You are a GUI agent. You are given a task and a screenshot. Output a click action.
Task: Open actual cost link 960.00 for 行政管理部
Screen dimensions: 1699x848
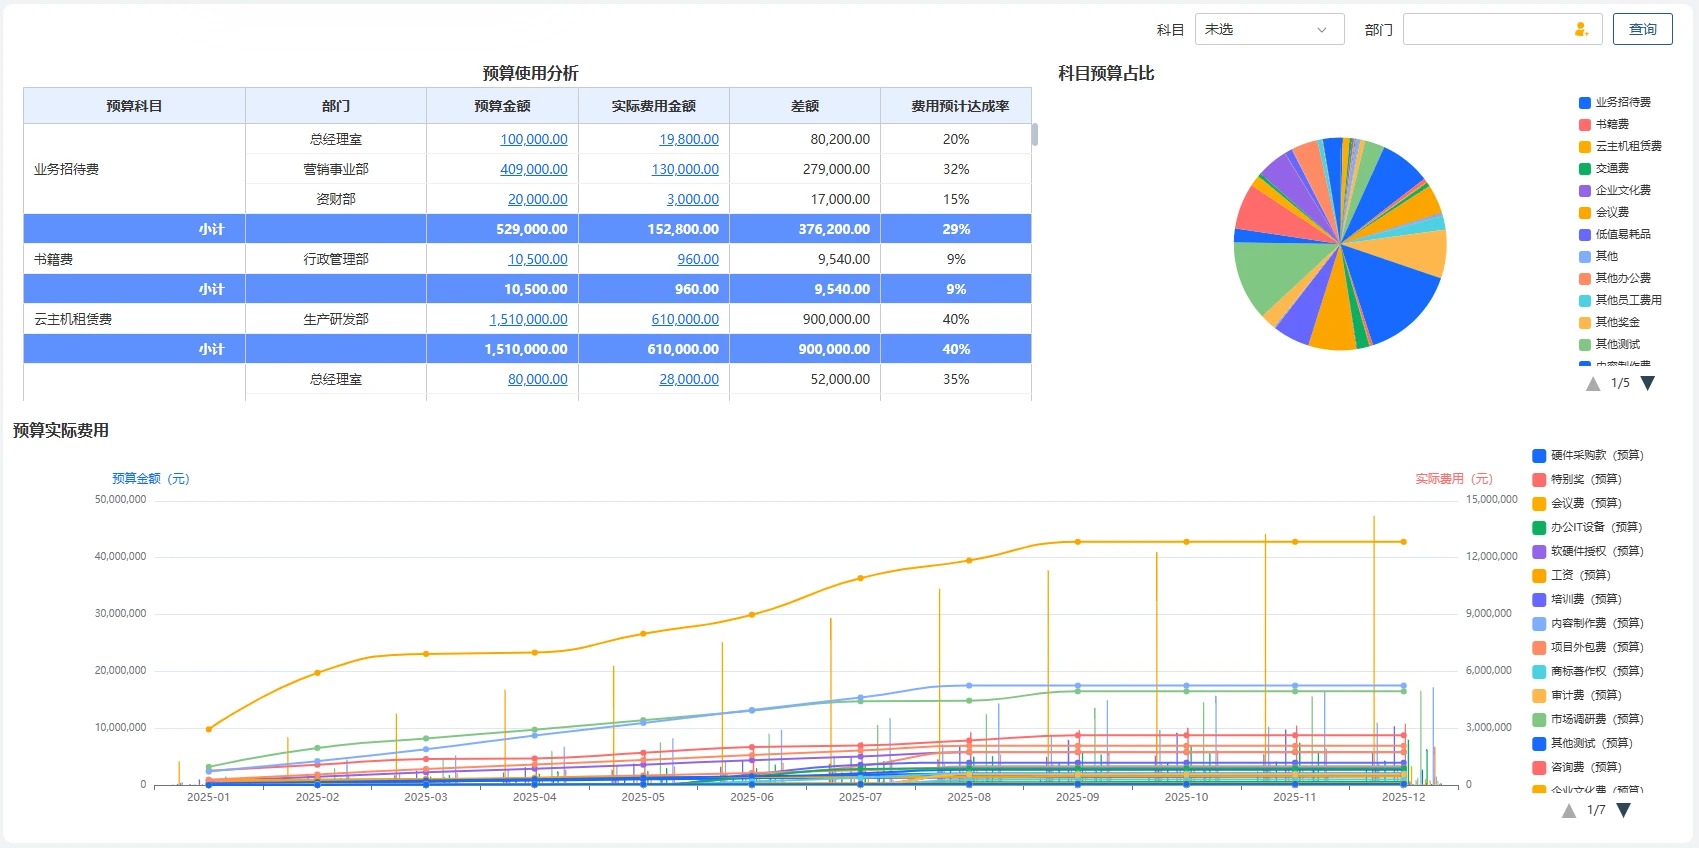point(698,259)
